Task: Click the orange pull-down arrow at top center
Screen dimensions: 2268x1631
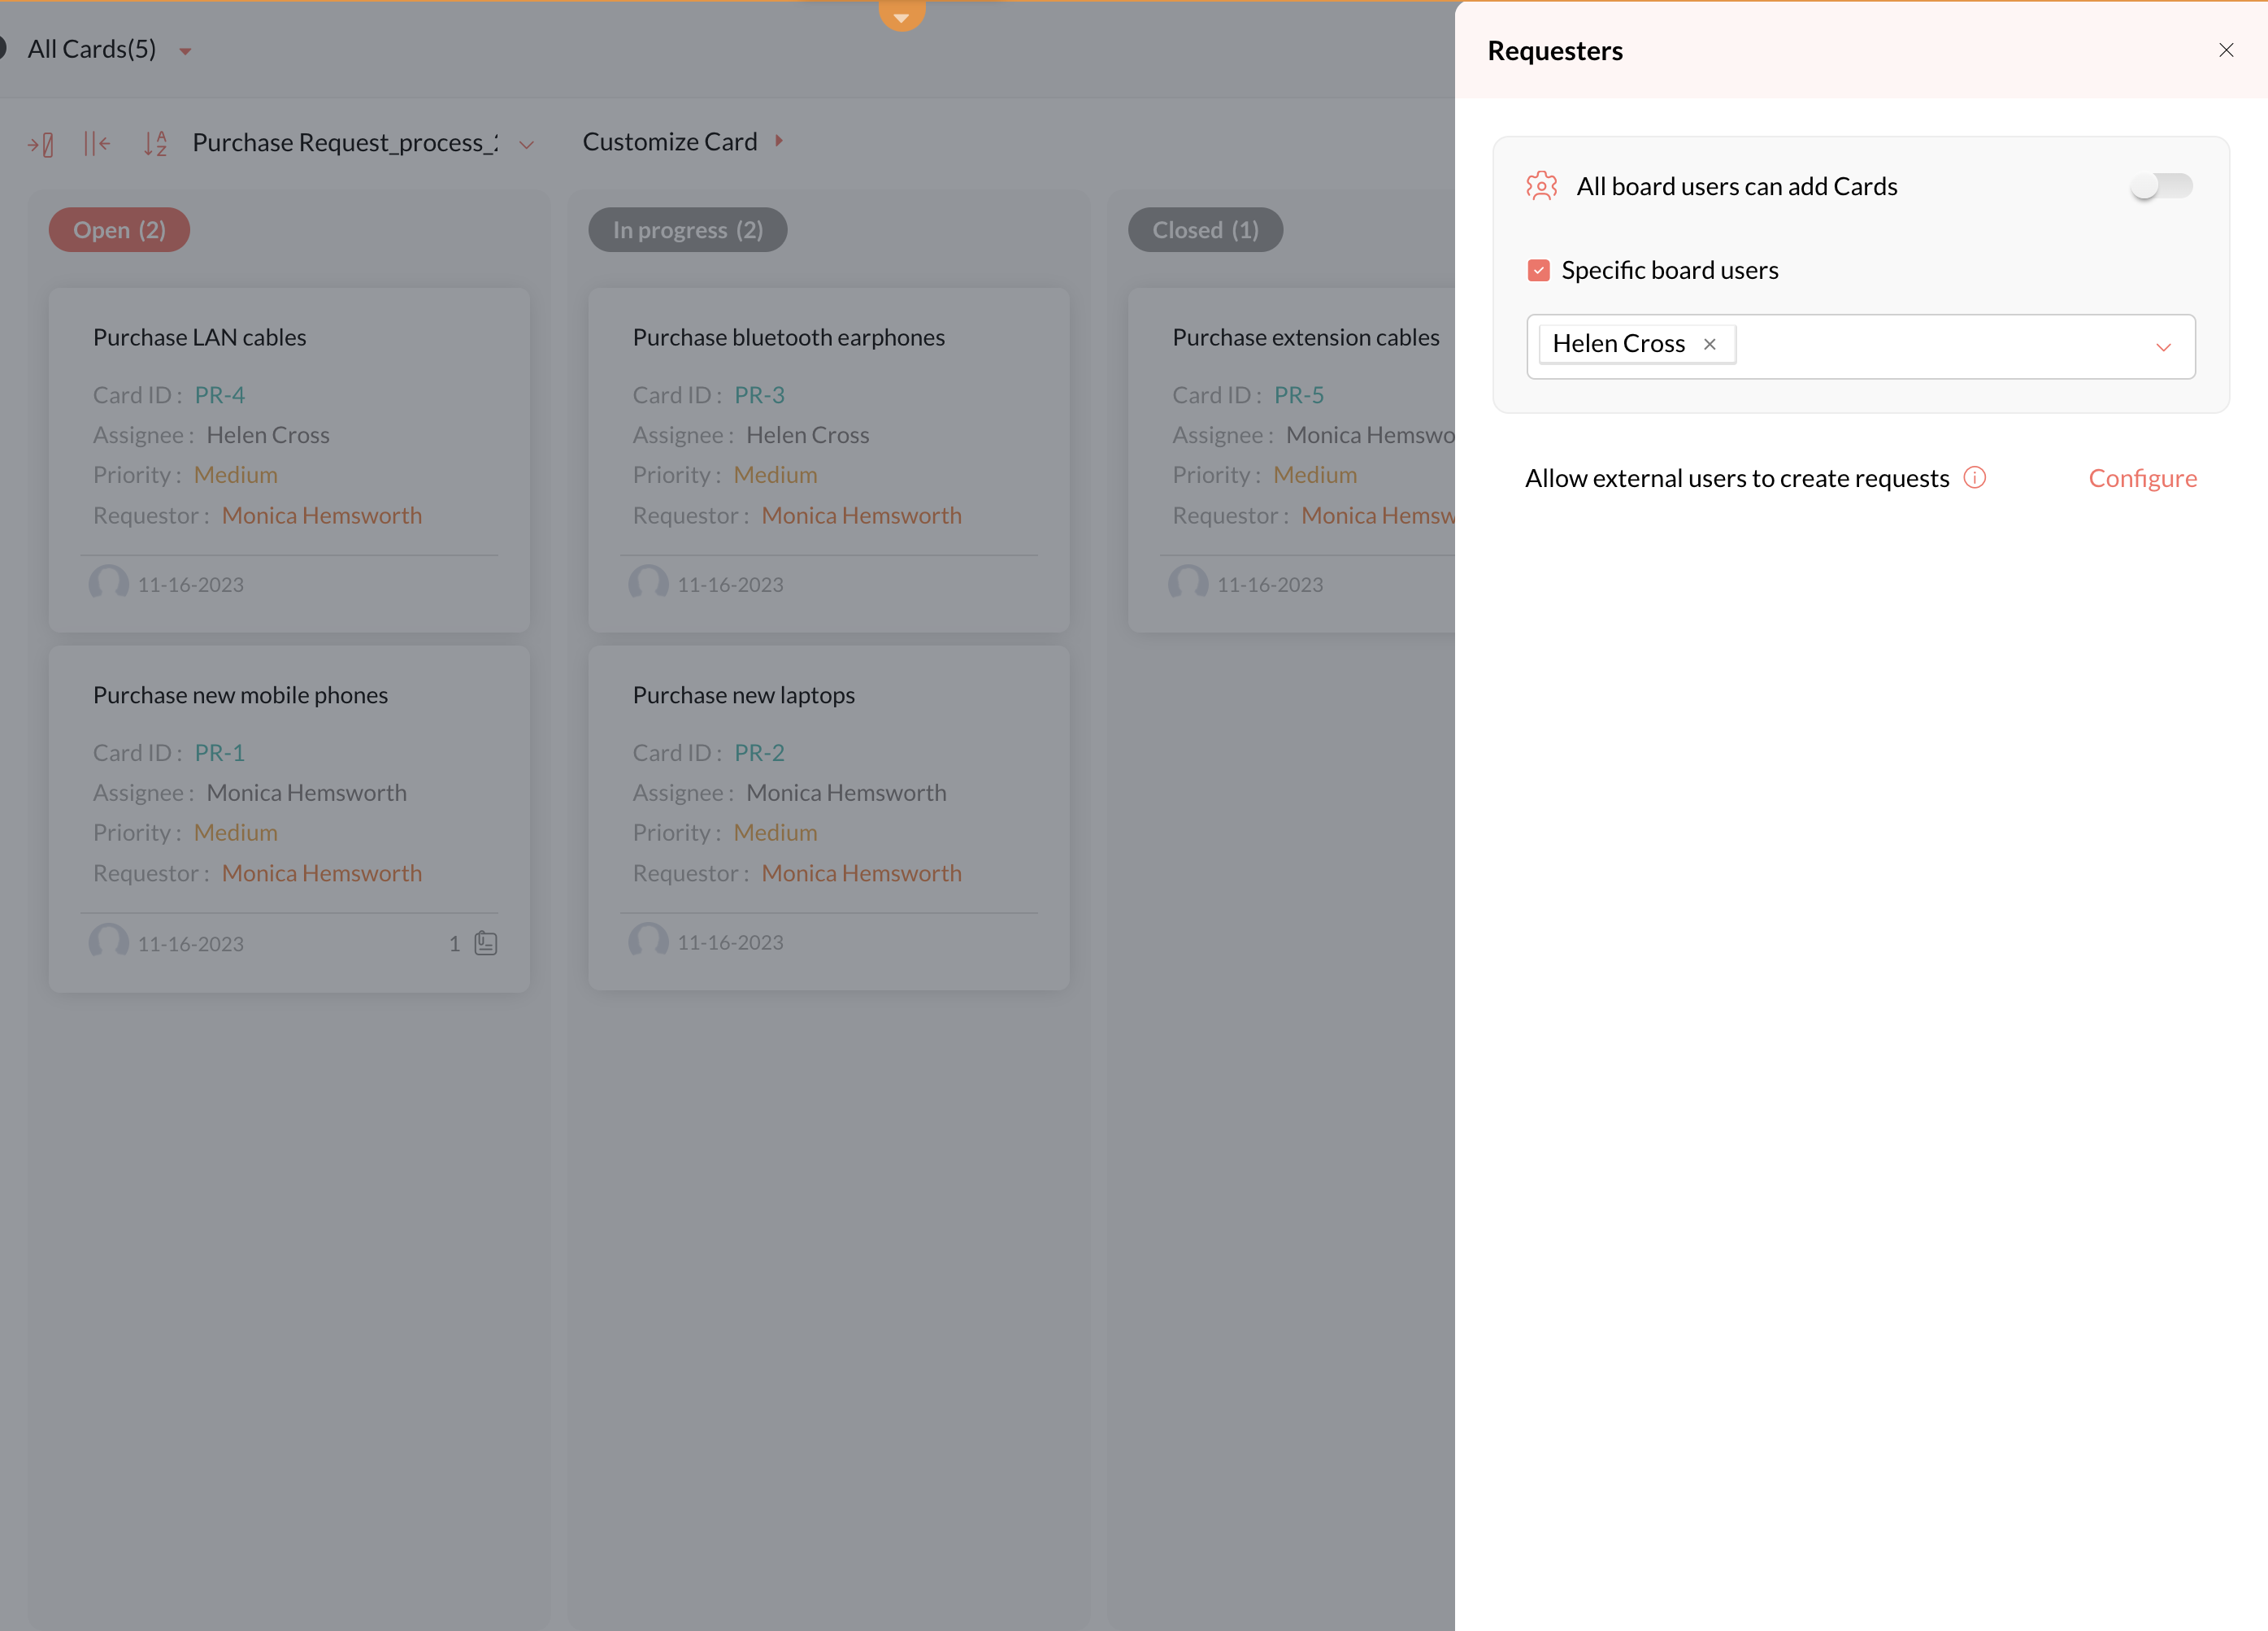Action: [901, 16]
